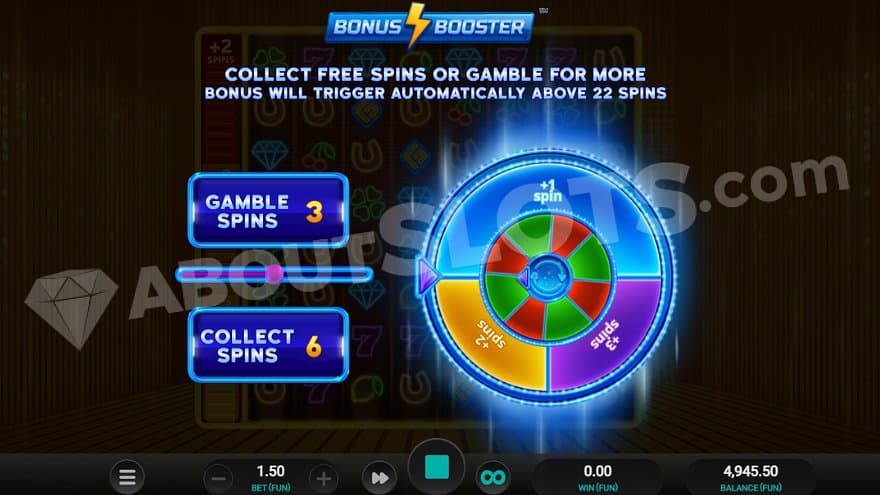Open the hamburger menu
880x495 pixels.
coord(127,477)
